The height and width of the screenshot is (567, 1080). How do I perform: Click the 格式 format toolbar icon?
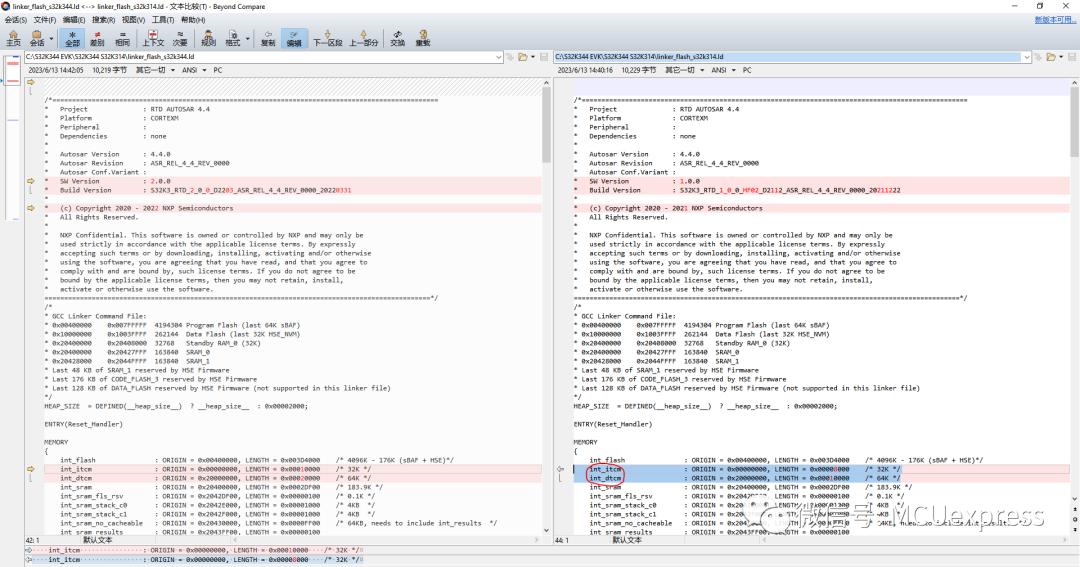(x=233, y=38)
